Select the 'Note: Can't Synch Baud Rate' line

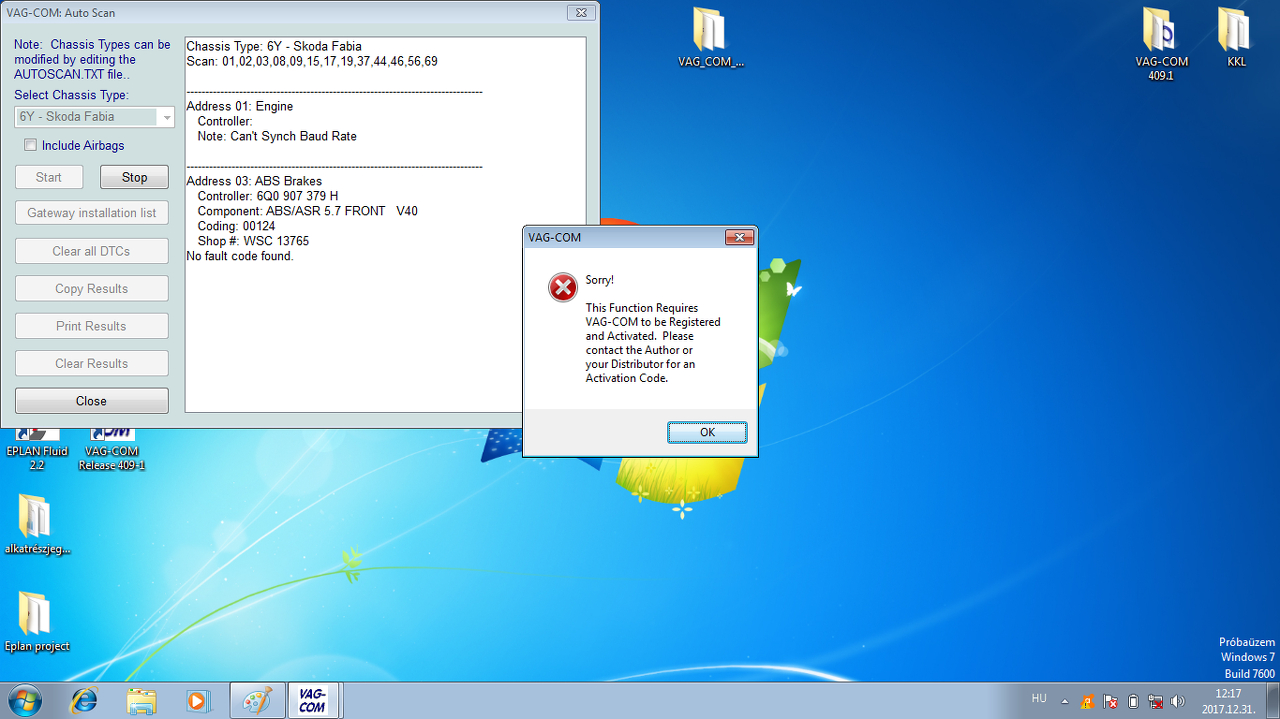coord(277,136)
